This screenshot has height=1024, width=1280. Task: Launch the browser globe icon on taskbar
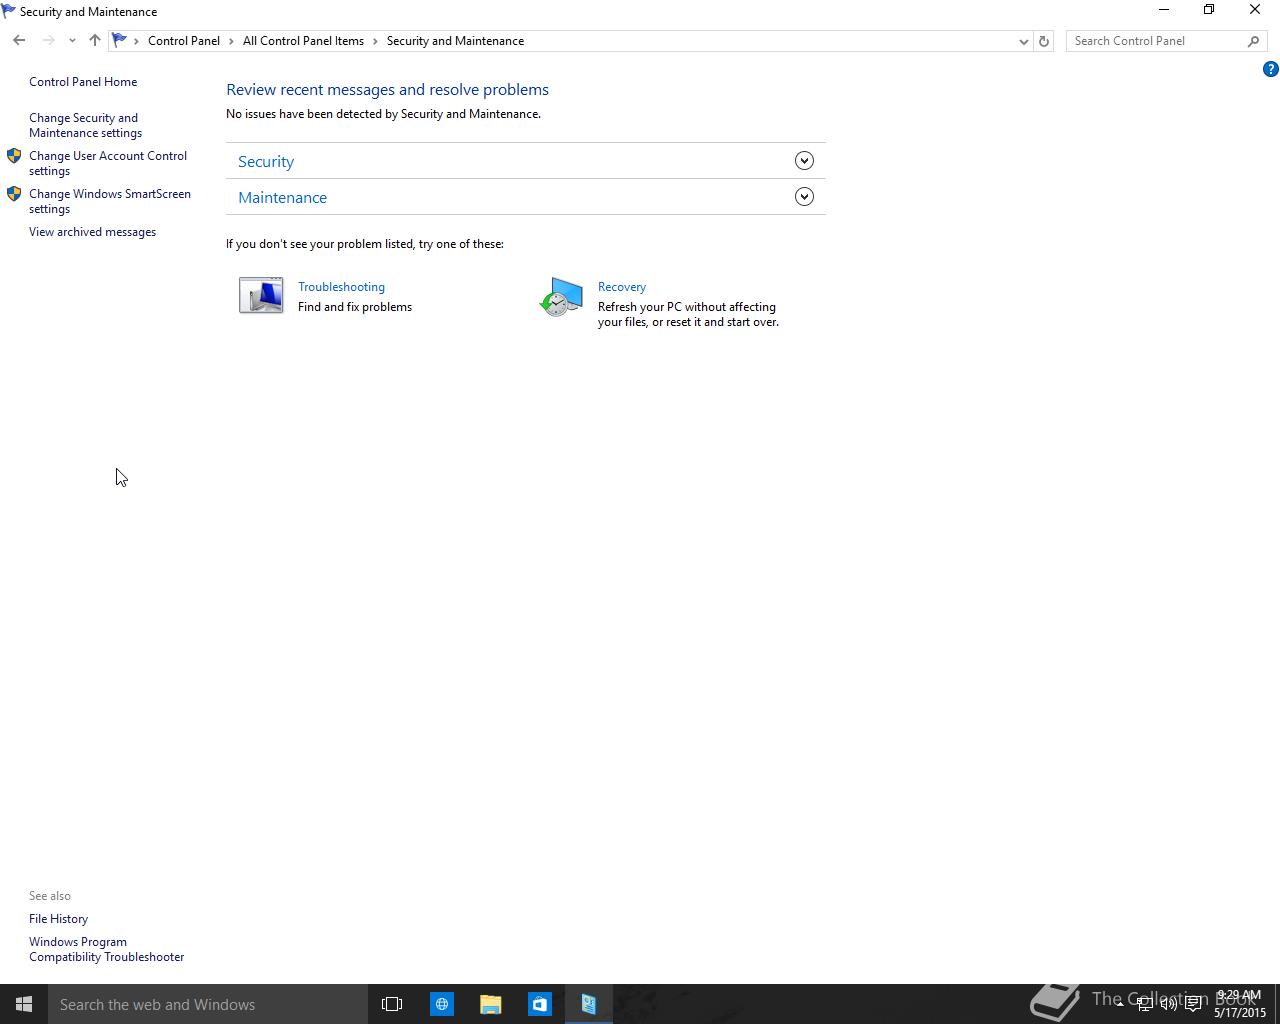[441, 1004]
